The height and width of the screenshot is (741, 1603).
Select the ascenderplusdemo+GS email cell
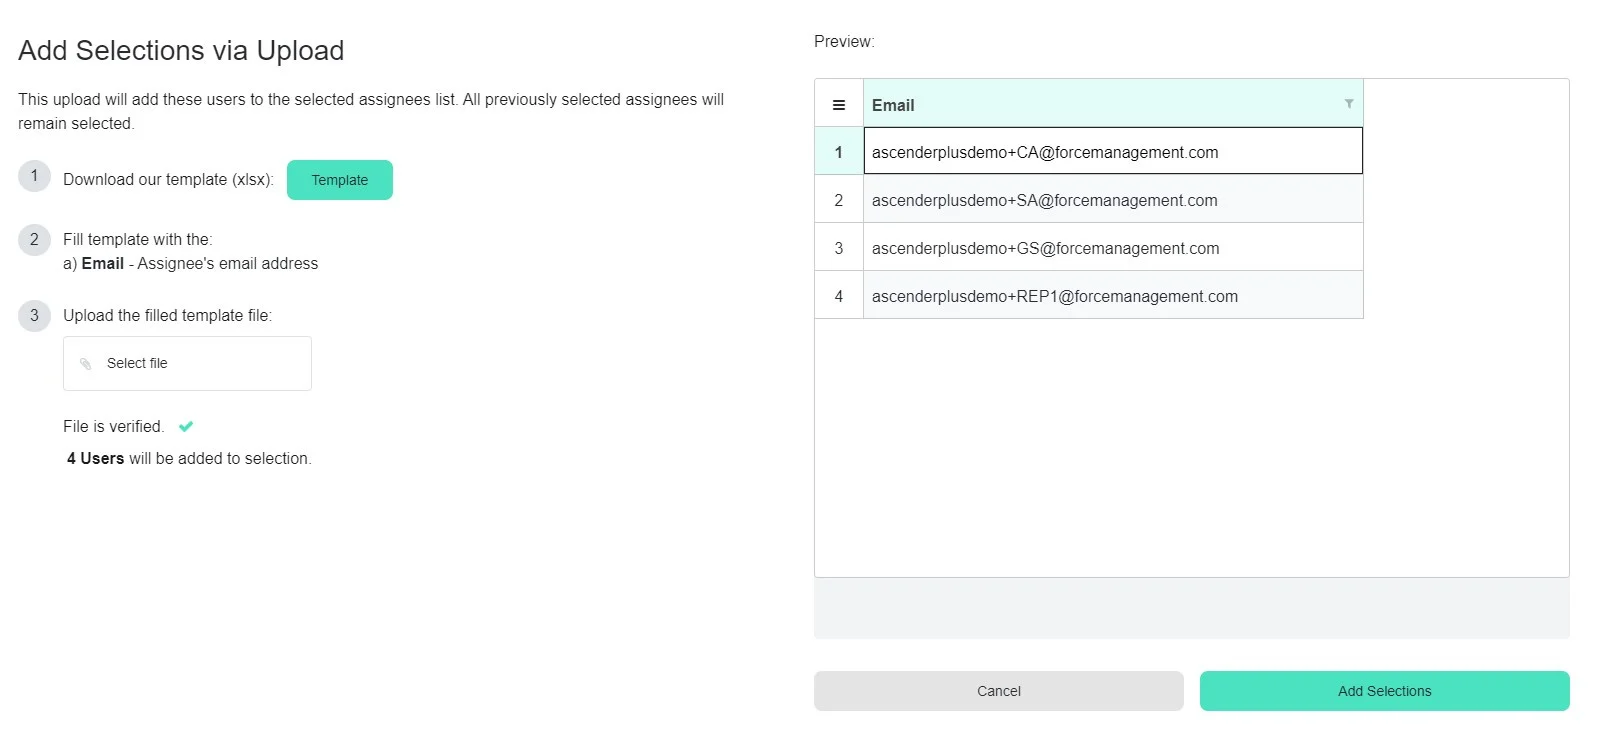tap(1112, 249)
